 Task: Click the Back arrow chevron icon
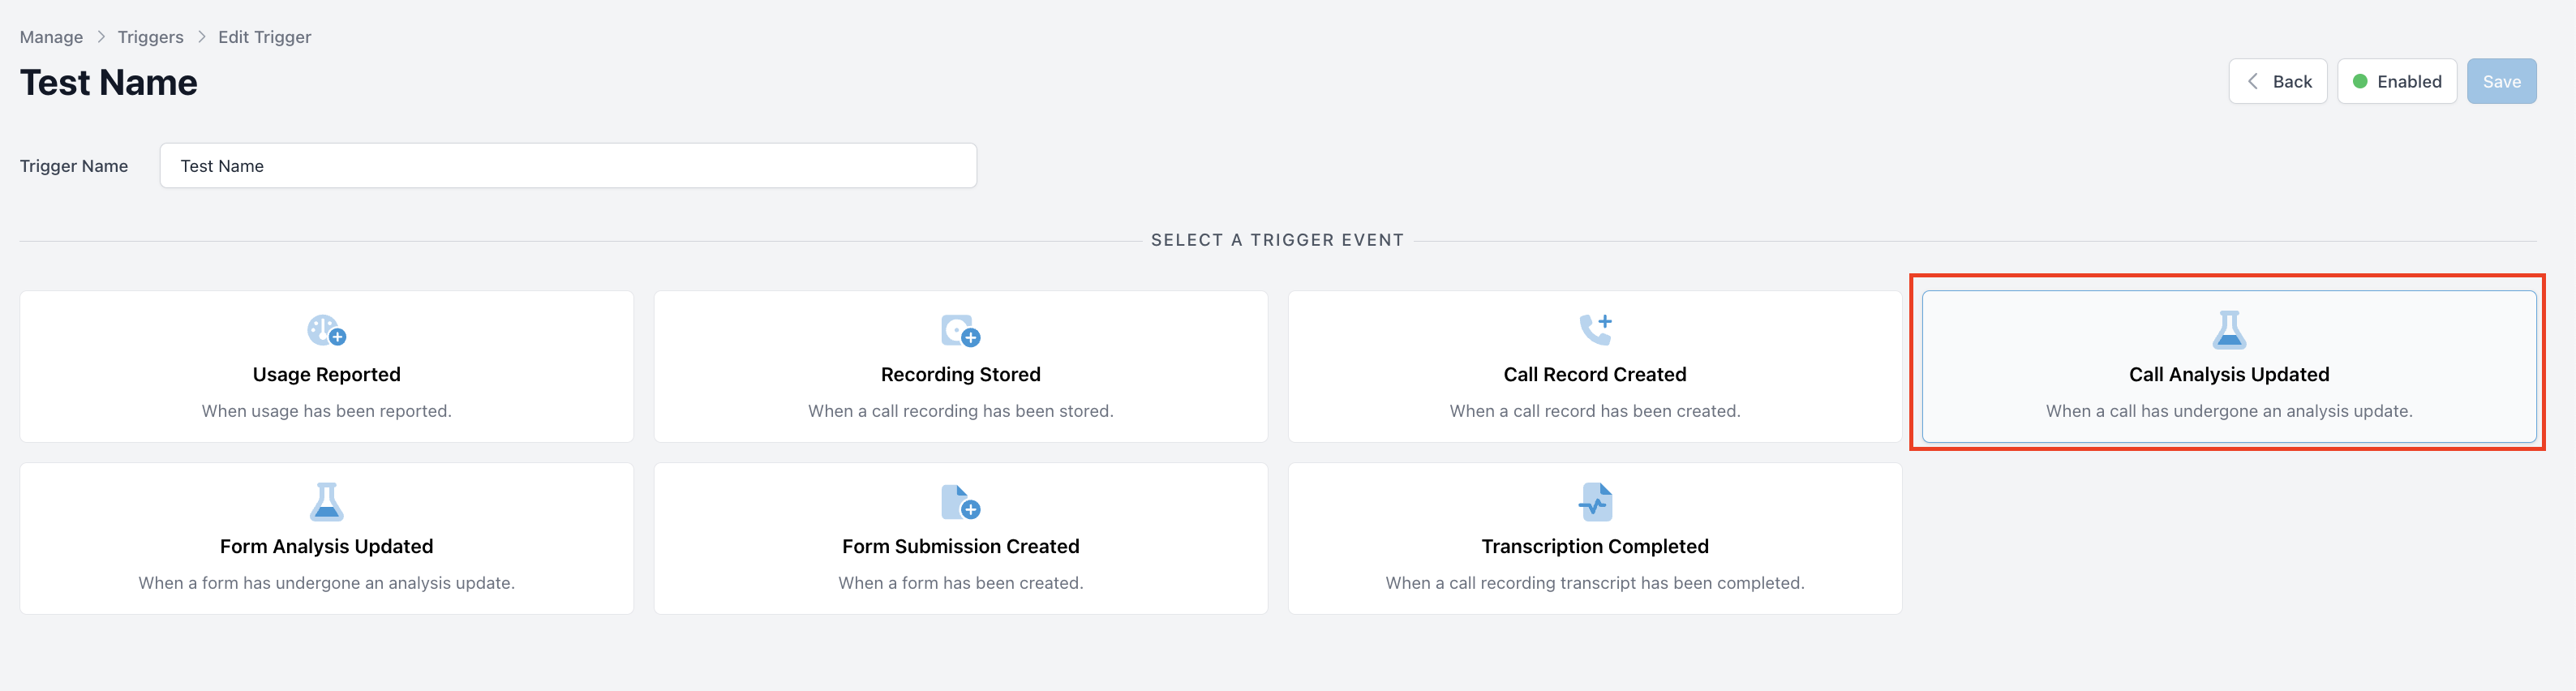2253,81
